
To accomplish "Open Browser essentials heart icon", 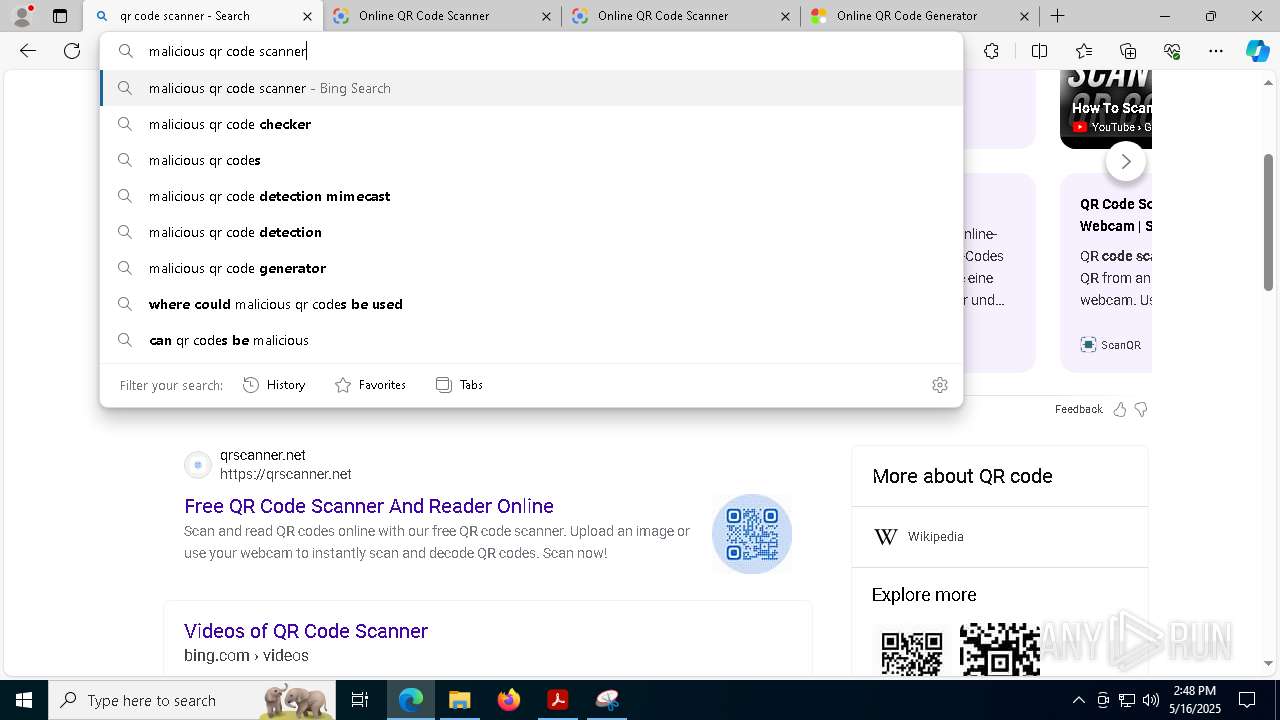I will (x=1172, y=51).
